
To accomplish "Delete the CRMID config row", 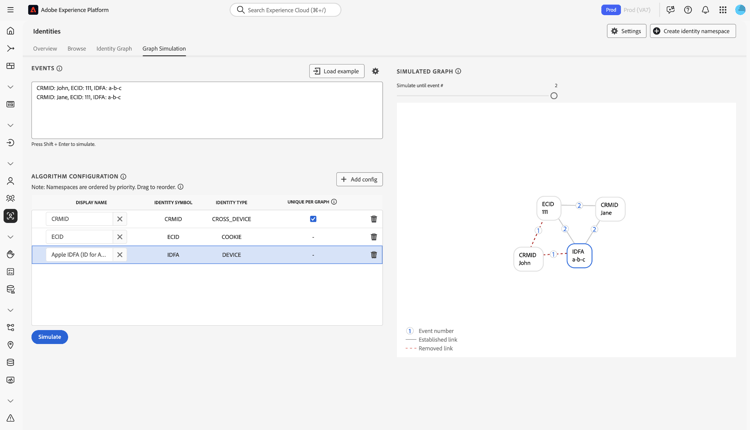I will tap(374, 219).
